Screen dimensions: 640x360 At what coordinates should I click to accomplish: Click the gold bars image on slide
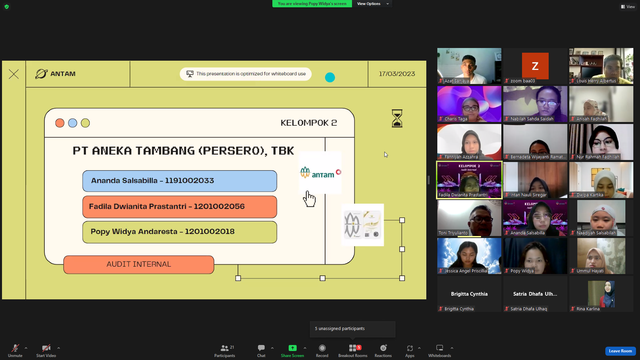pos(362,224)
